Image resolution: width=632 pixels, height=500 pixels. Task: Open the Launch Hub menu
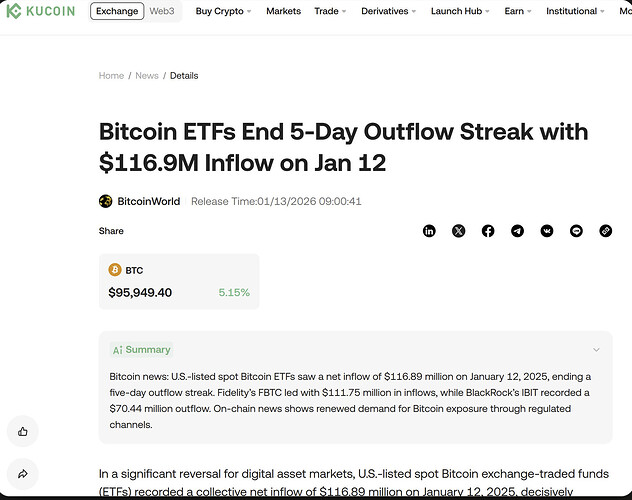(461, 12)
